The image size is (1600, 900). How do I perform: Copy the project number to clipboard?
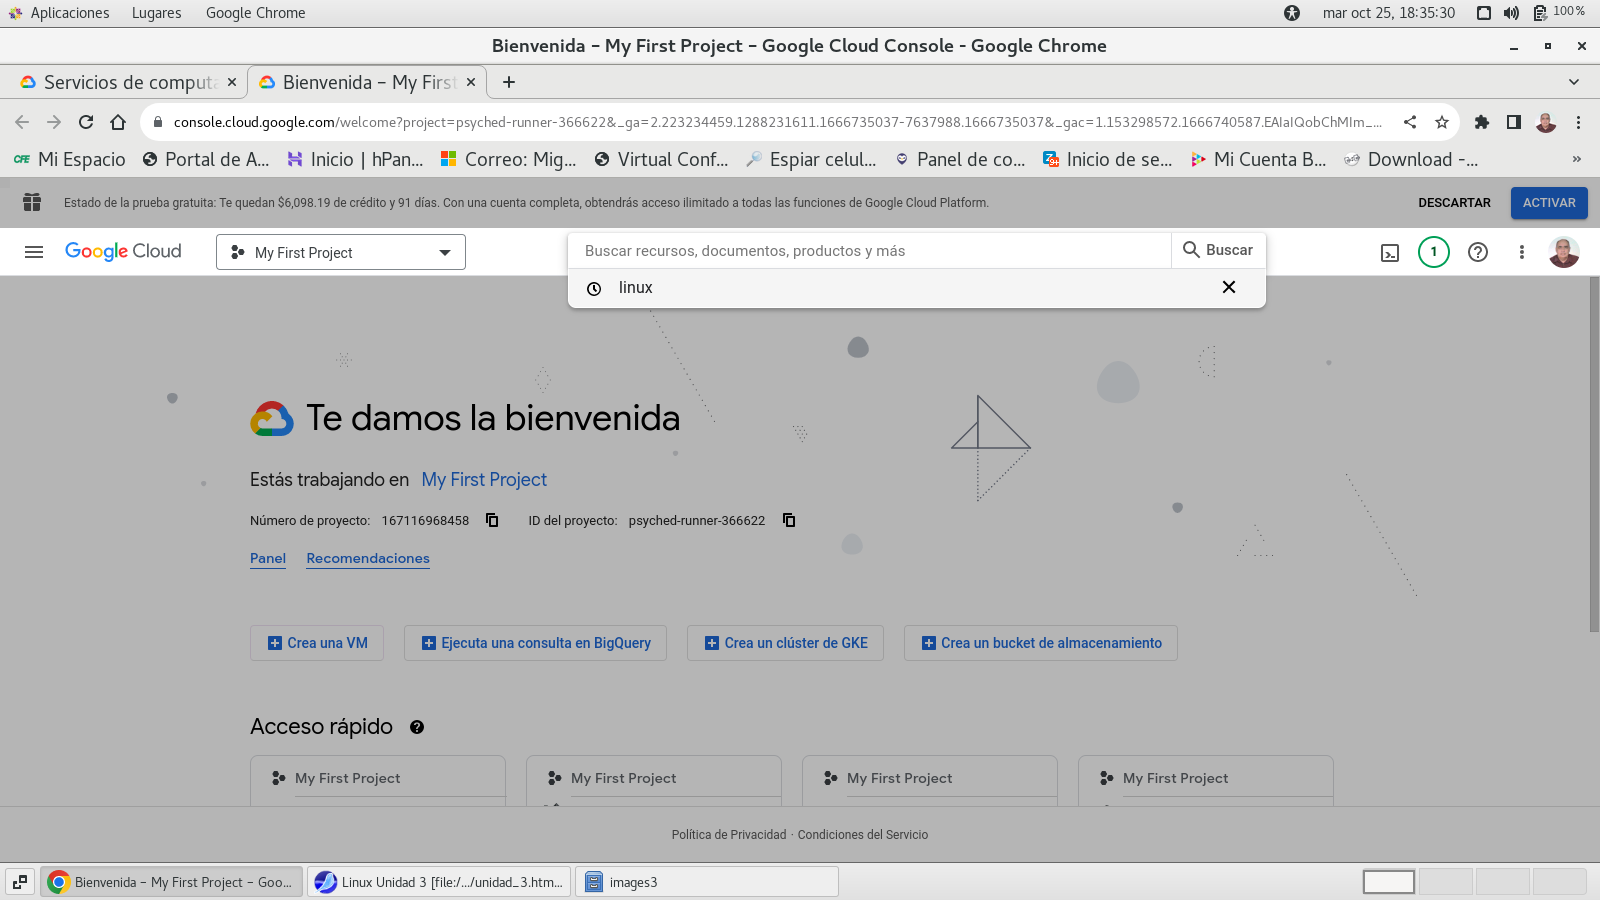tap(492, 520)
